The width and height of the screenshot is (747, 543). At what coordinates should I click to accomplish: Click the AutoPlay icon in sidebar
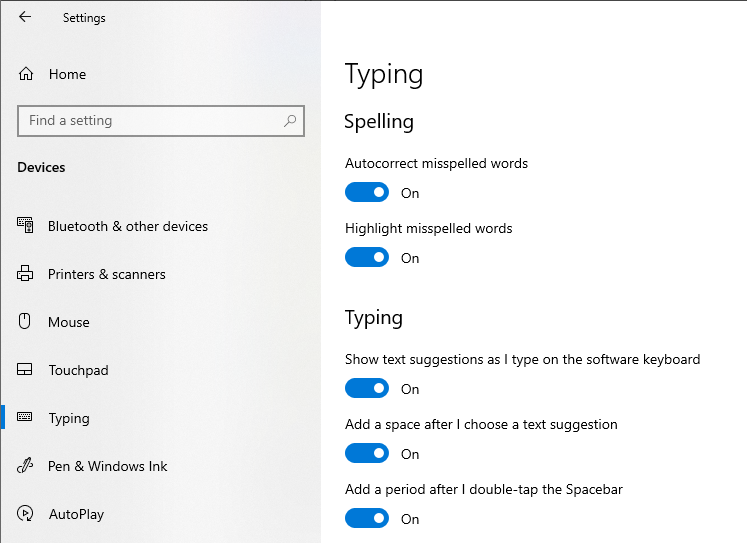[x=26, y=514]
